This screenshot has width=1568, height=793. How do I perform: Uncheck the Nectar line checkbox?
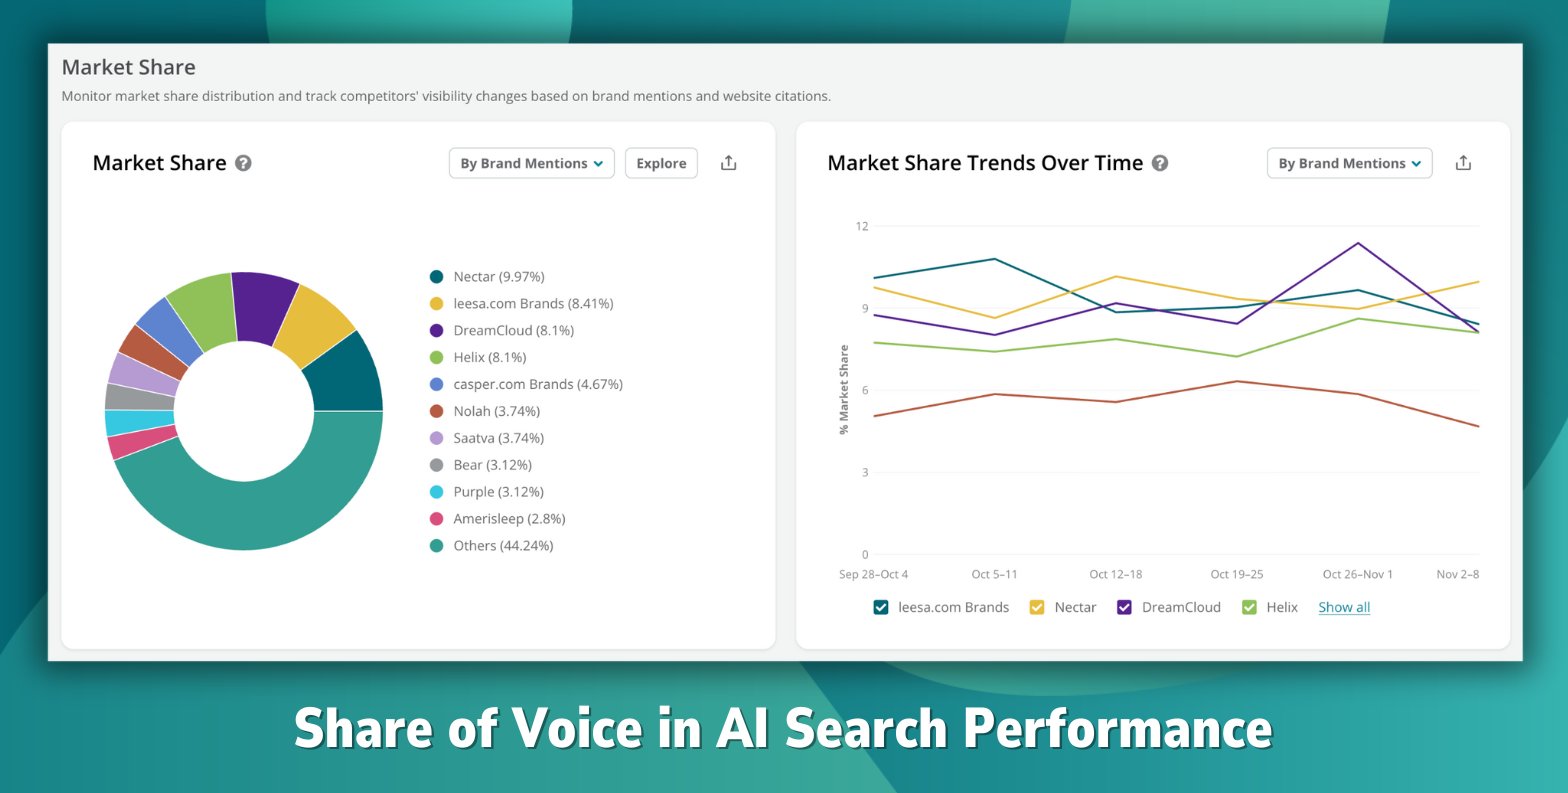(1037, 607)
